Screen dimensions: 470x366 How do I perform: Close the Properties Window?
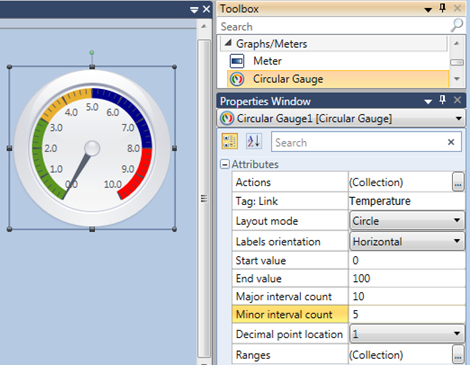(x=457, y=100)
